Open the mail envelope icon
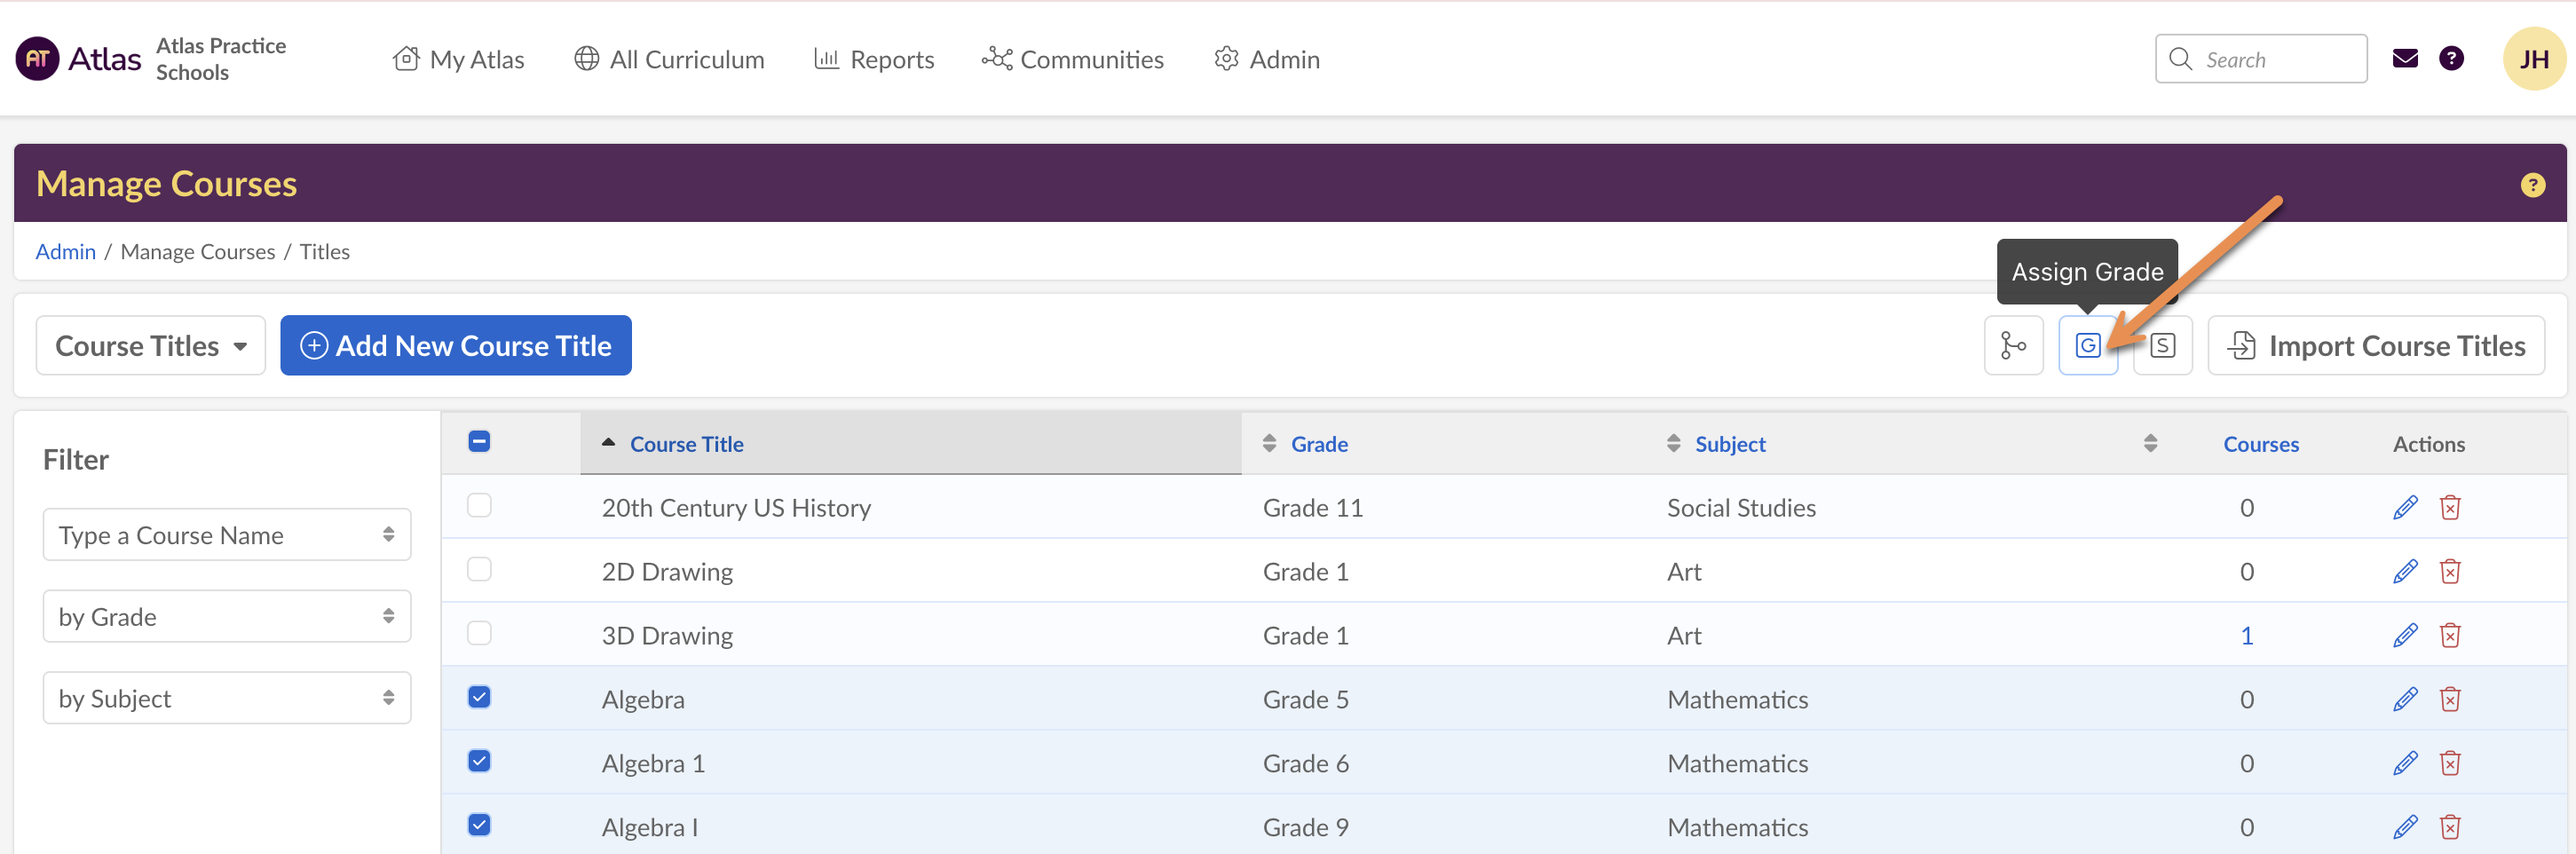This screenshot has height=854, width=2576. [2404, 59]
